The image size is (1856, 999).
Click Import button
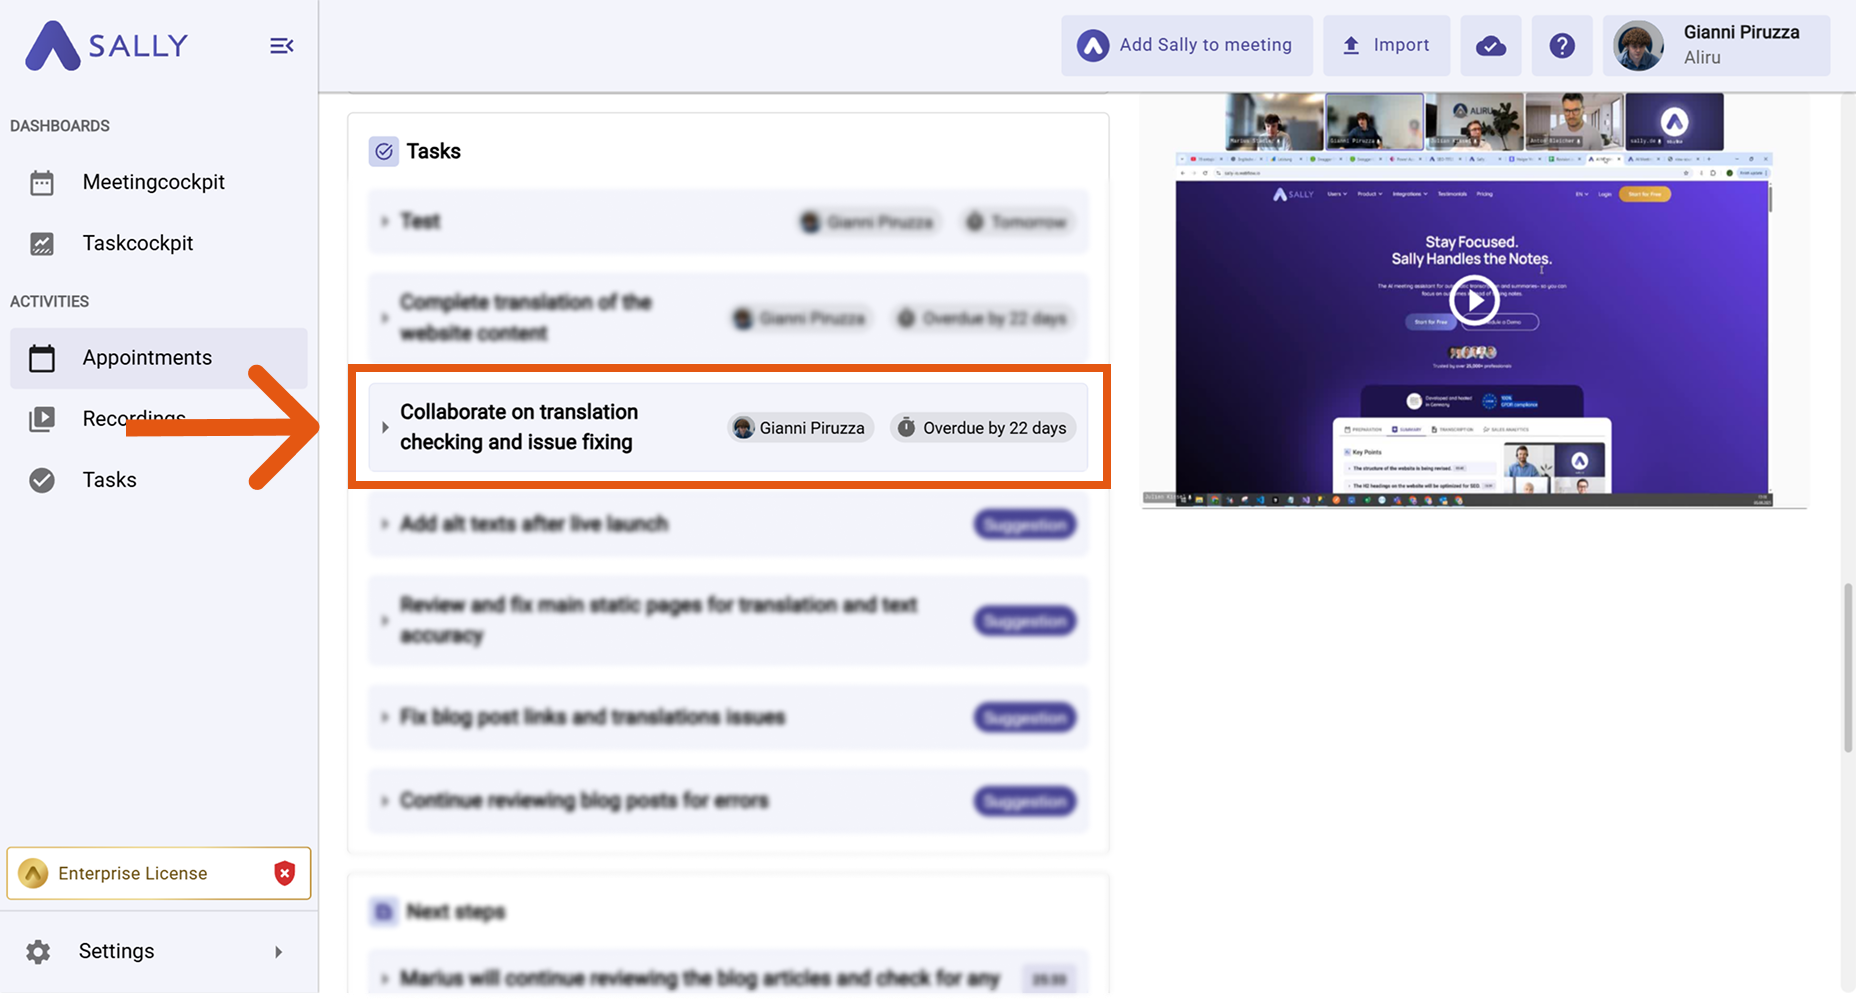1386,45
